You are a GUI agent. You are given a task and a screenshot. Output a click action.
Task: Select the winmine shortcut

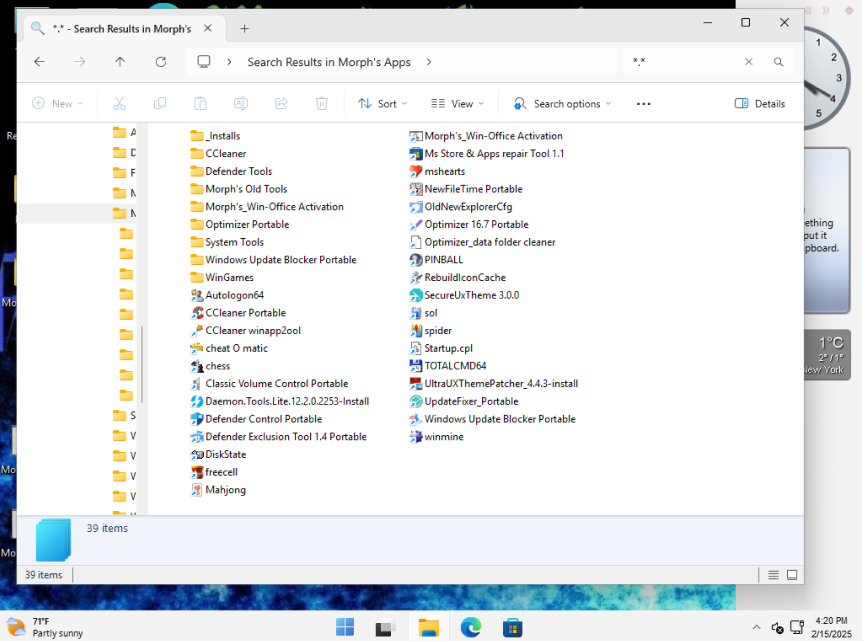[x=437, y=437]
